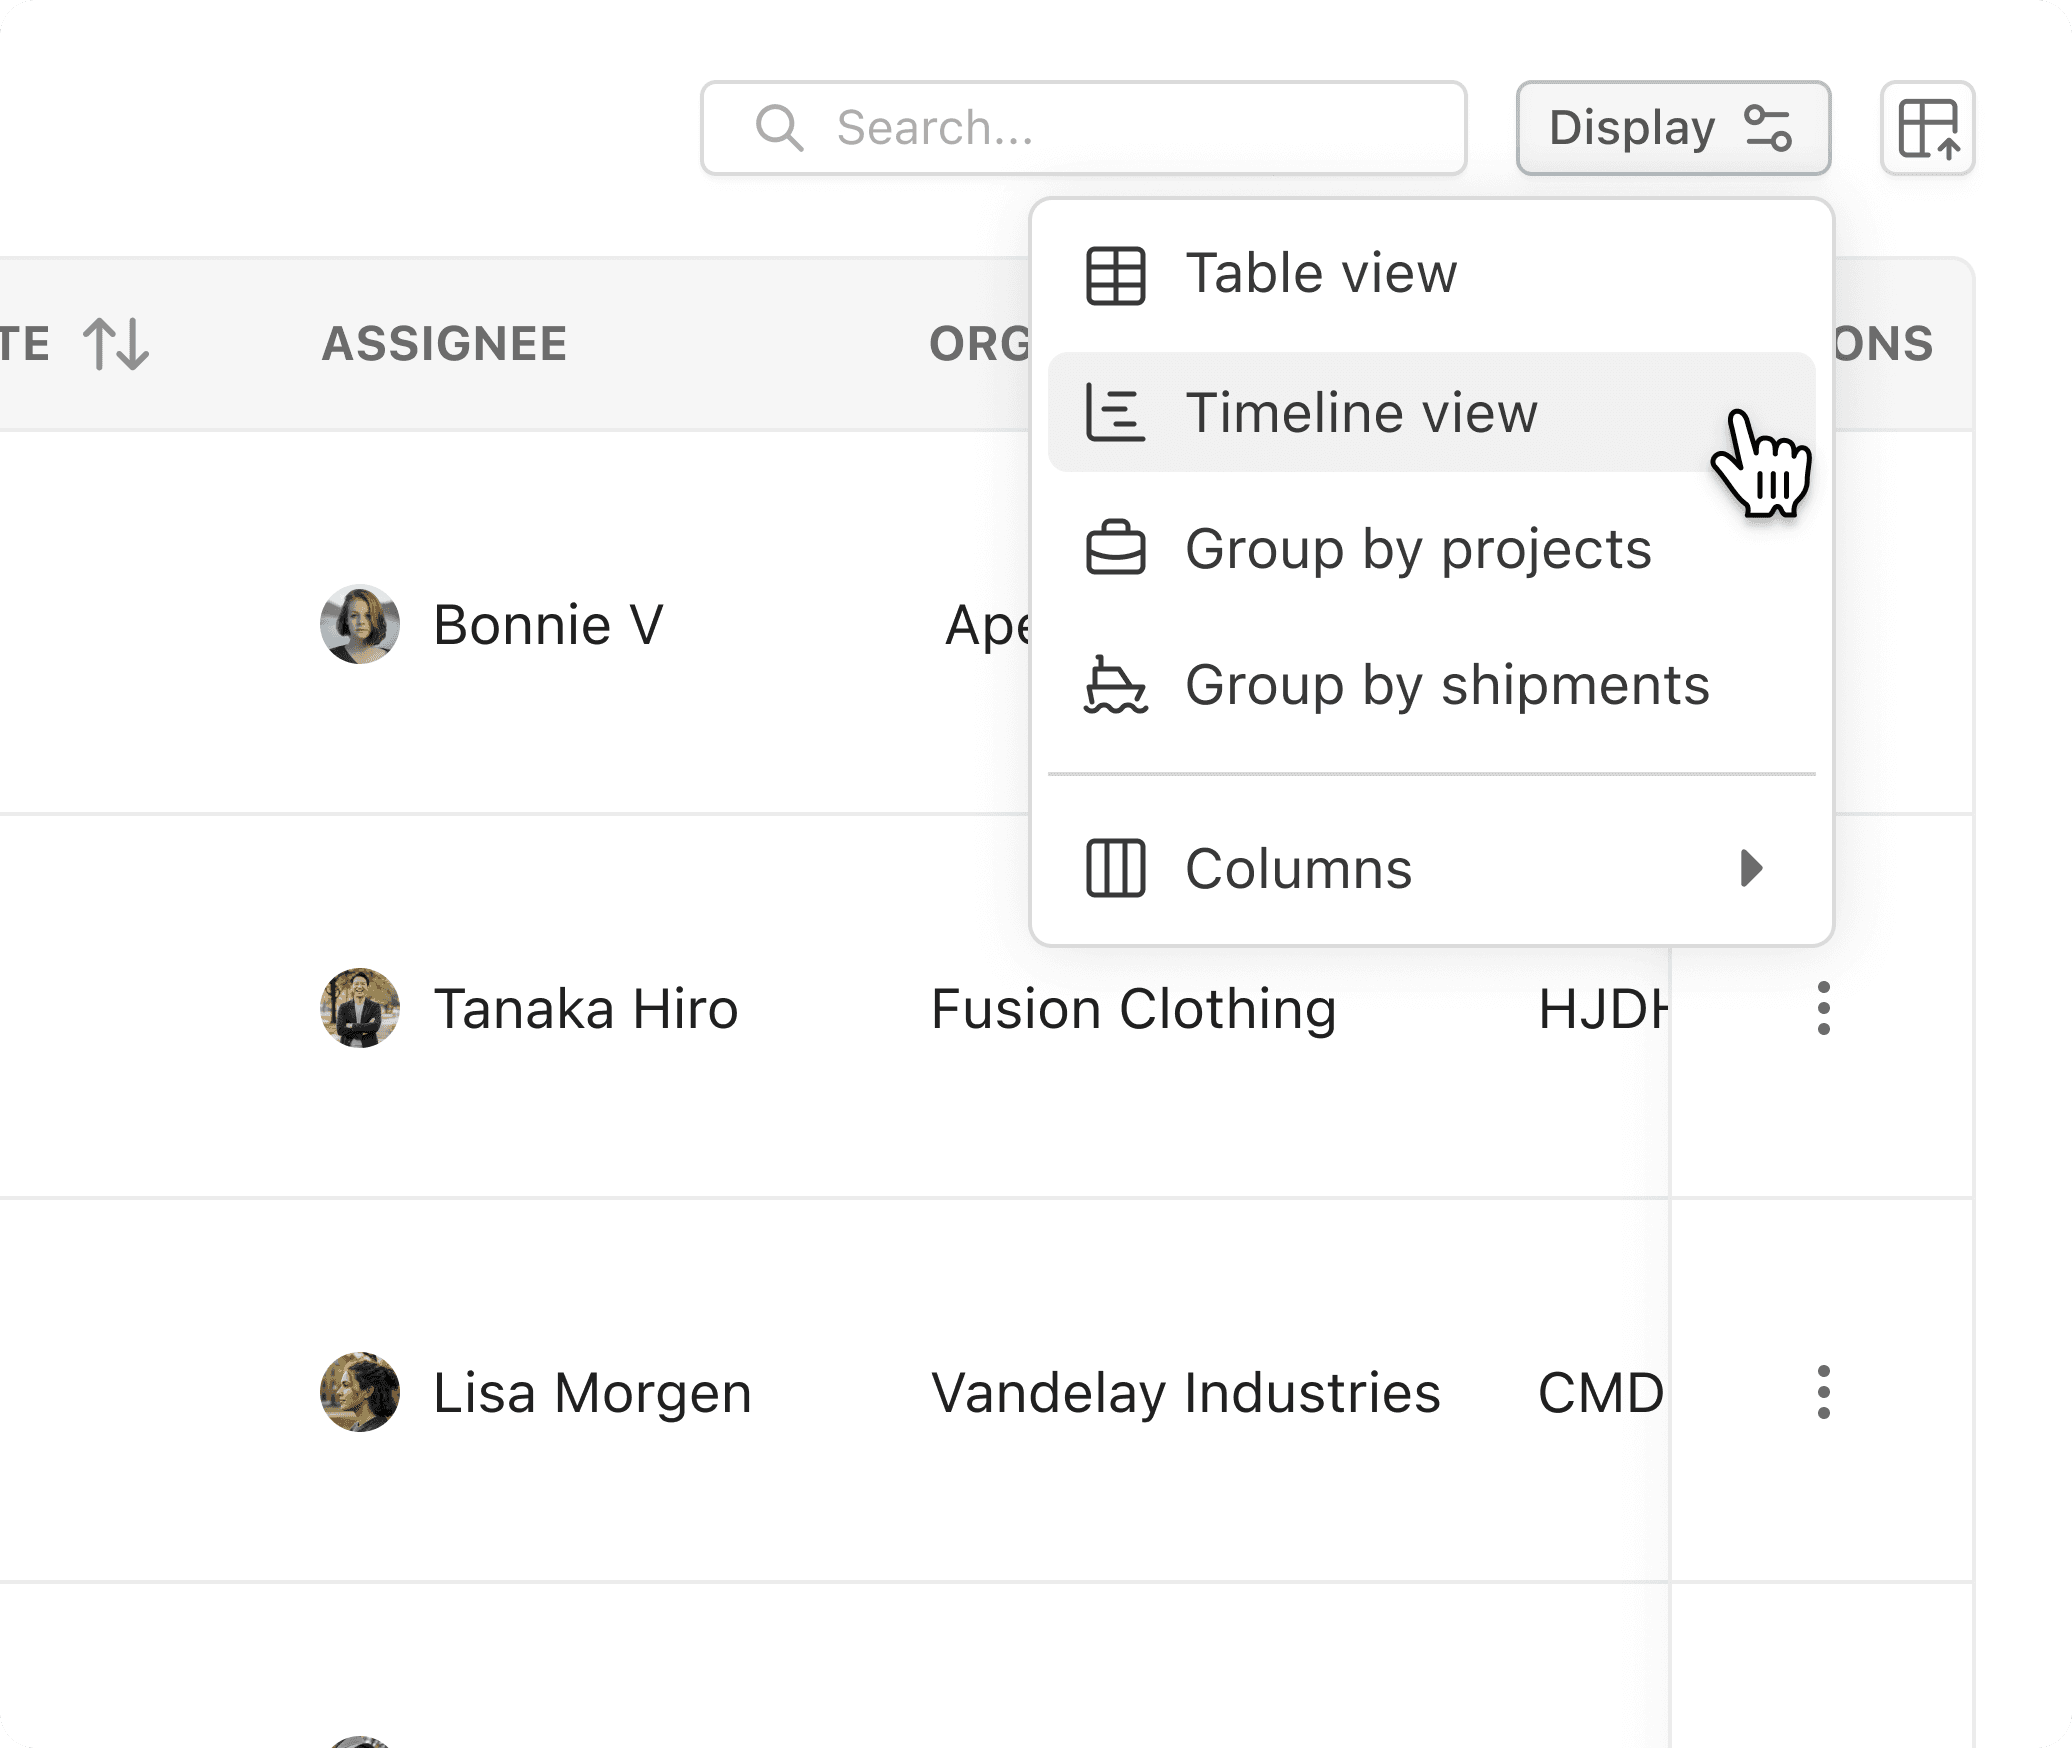Select Table view from menu
The image size is (2072, 1748).
1320,275
